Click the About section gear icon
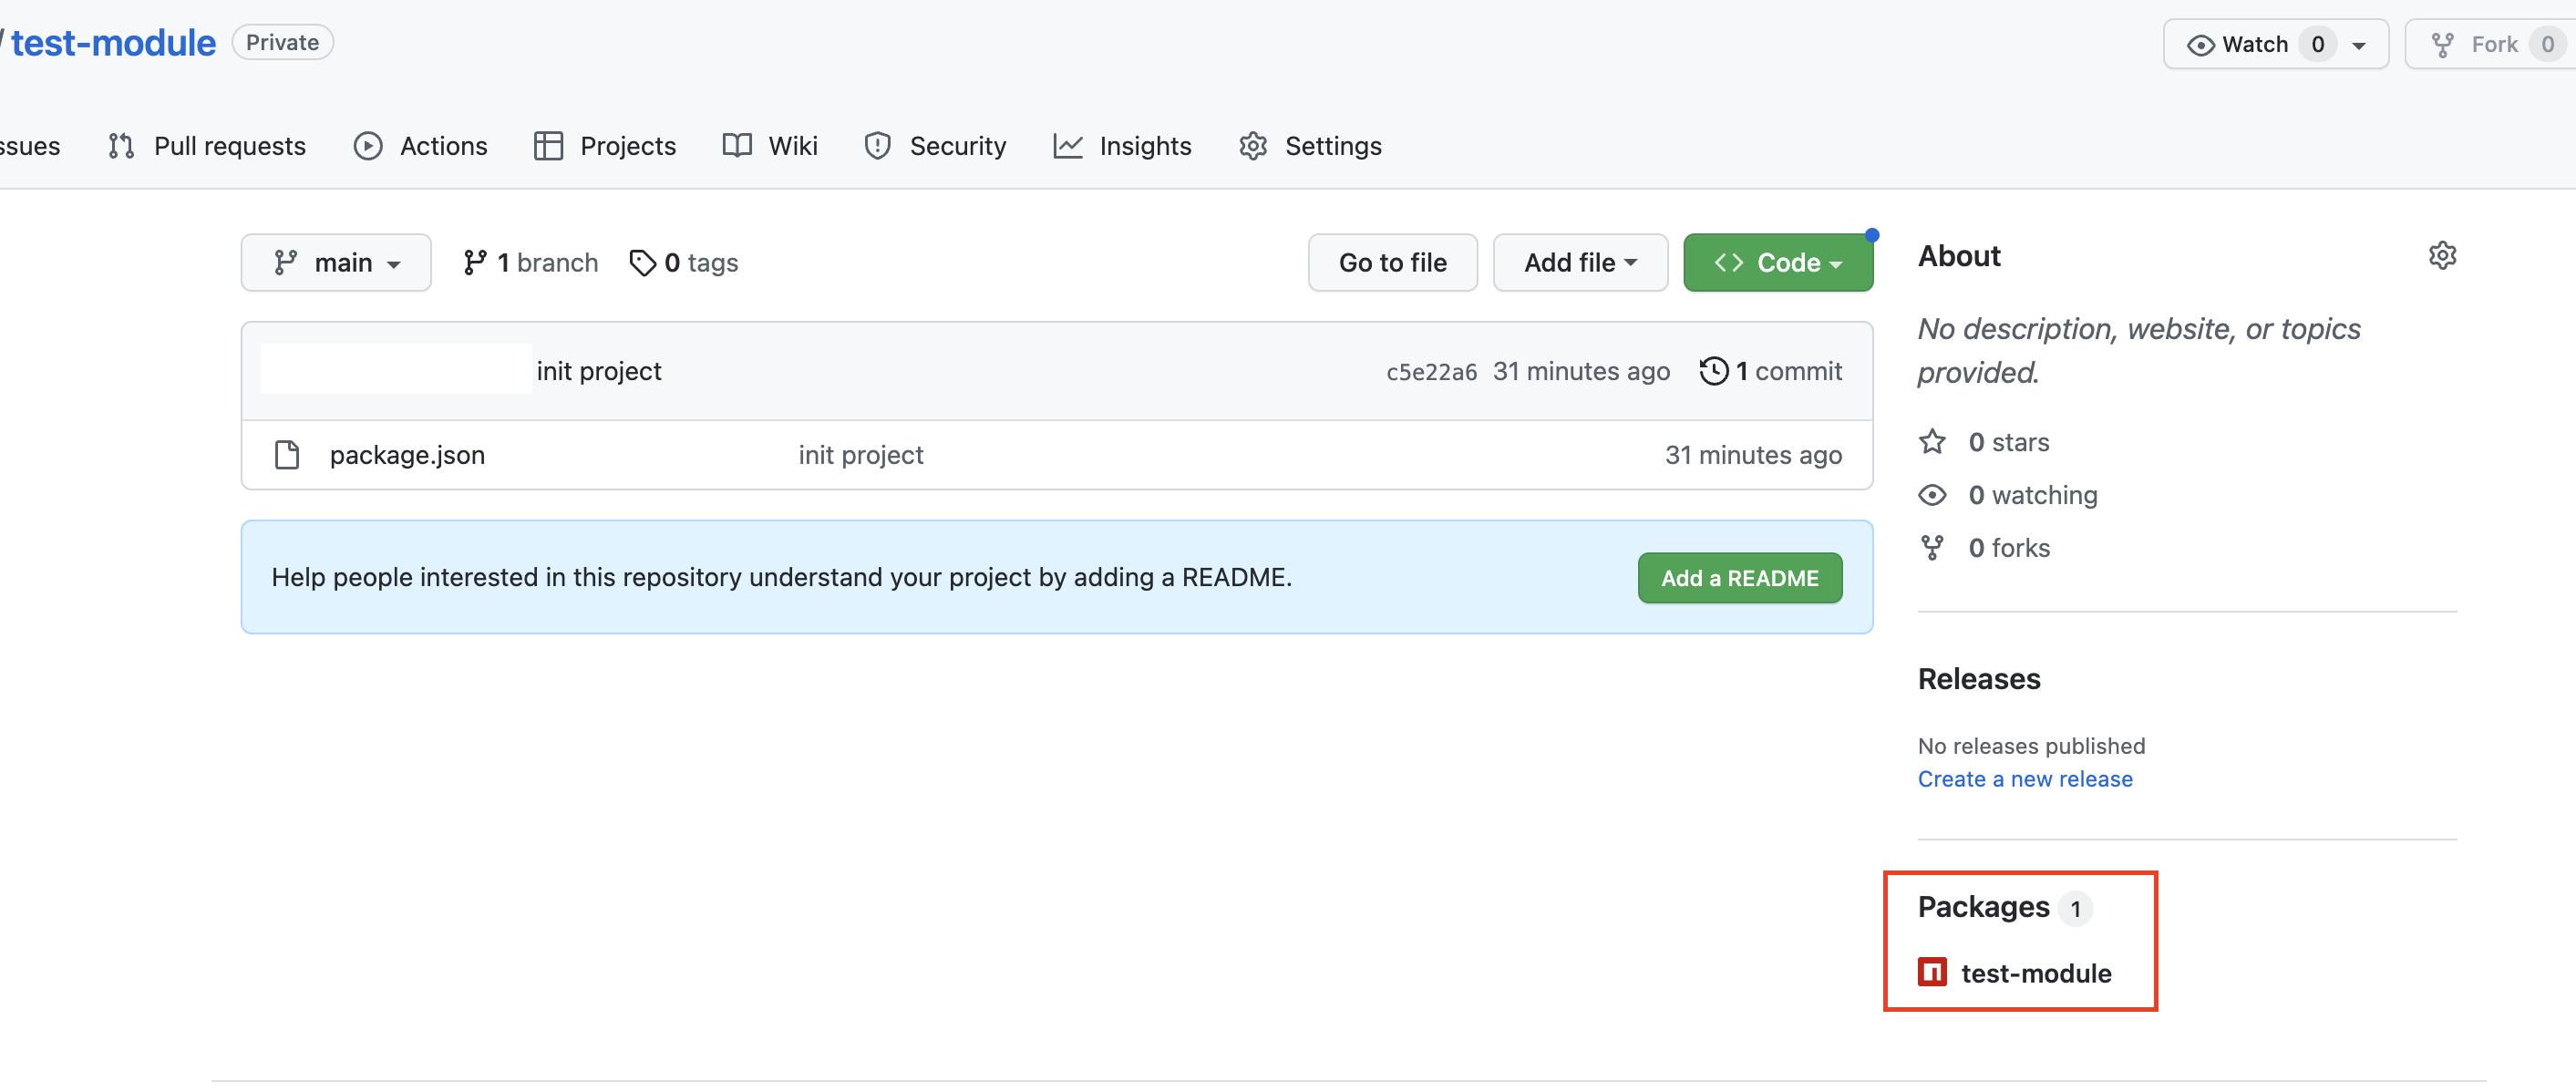Viewport: 2576px width, 1092px height. pos(2441,256)
